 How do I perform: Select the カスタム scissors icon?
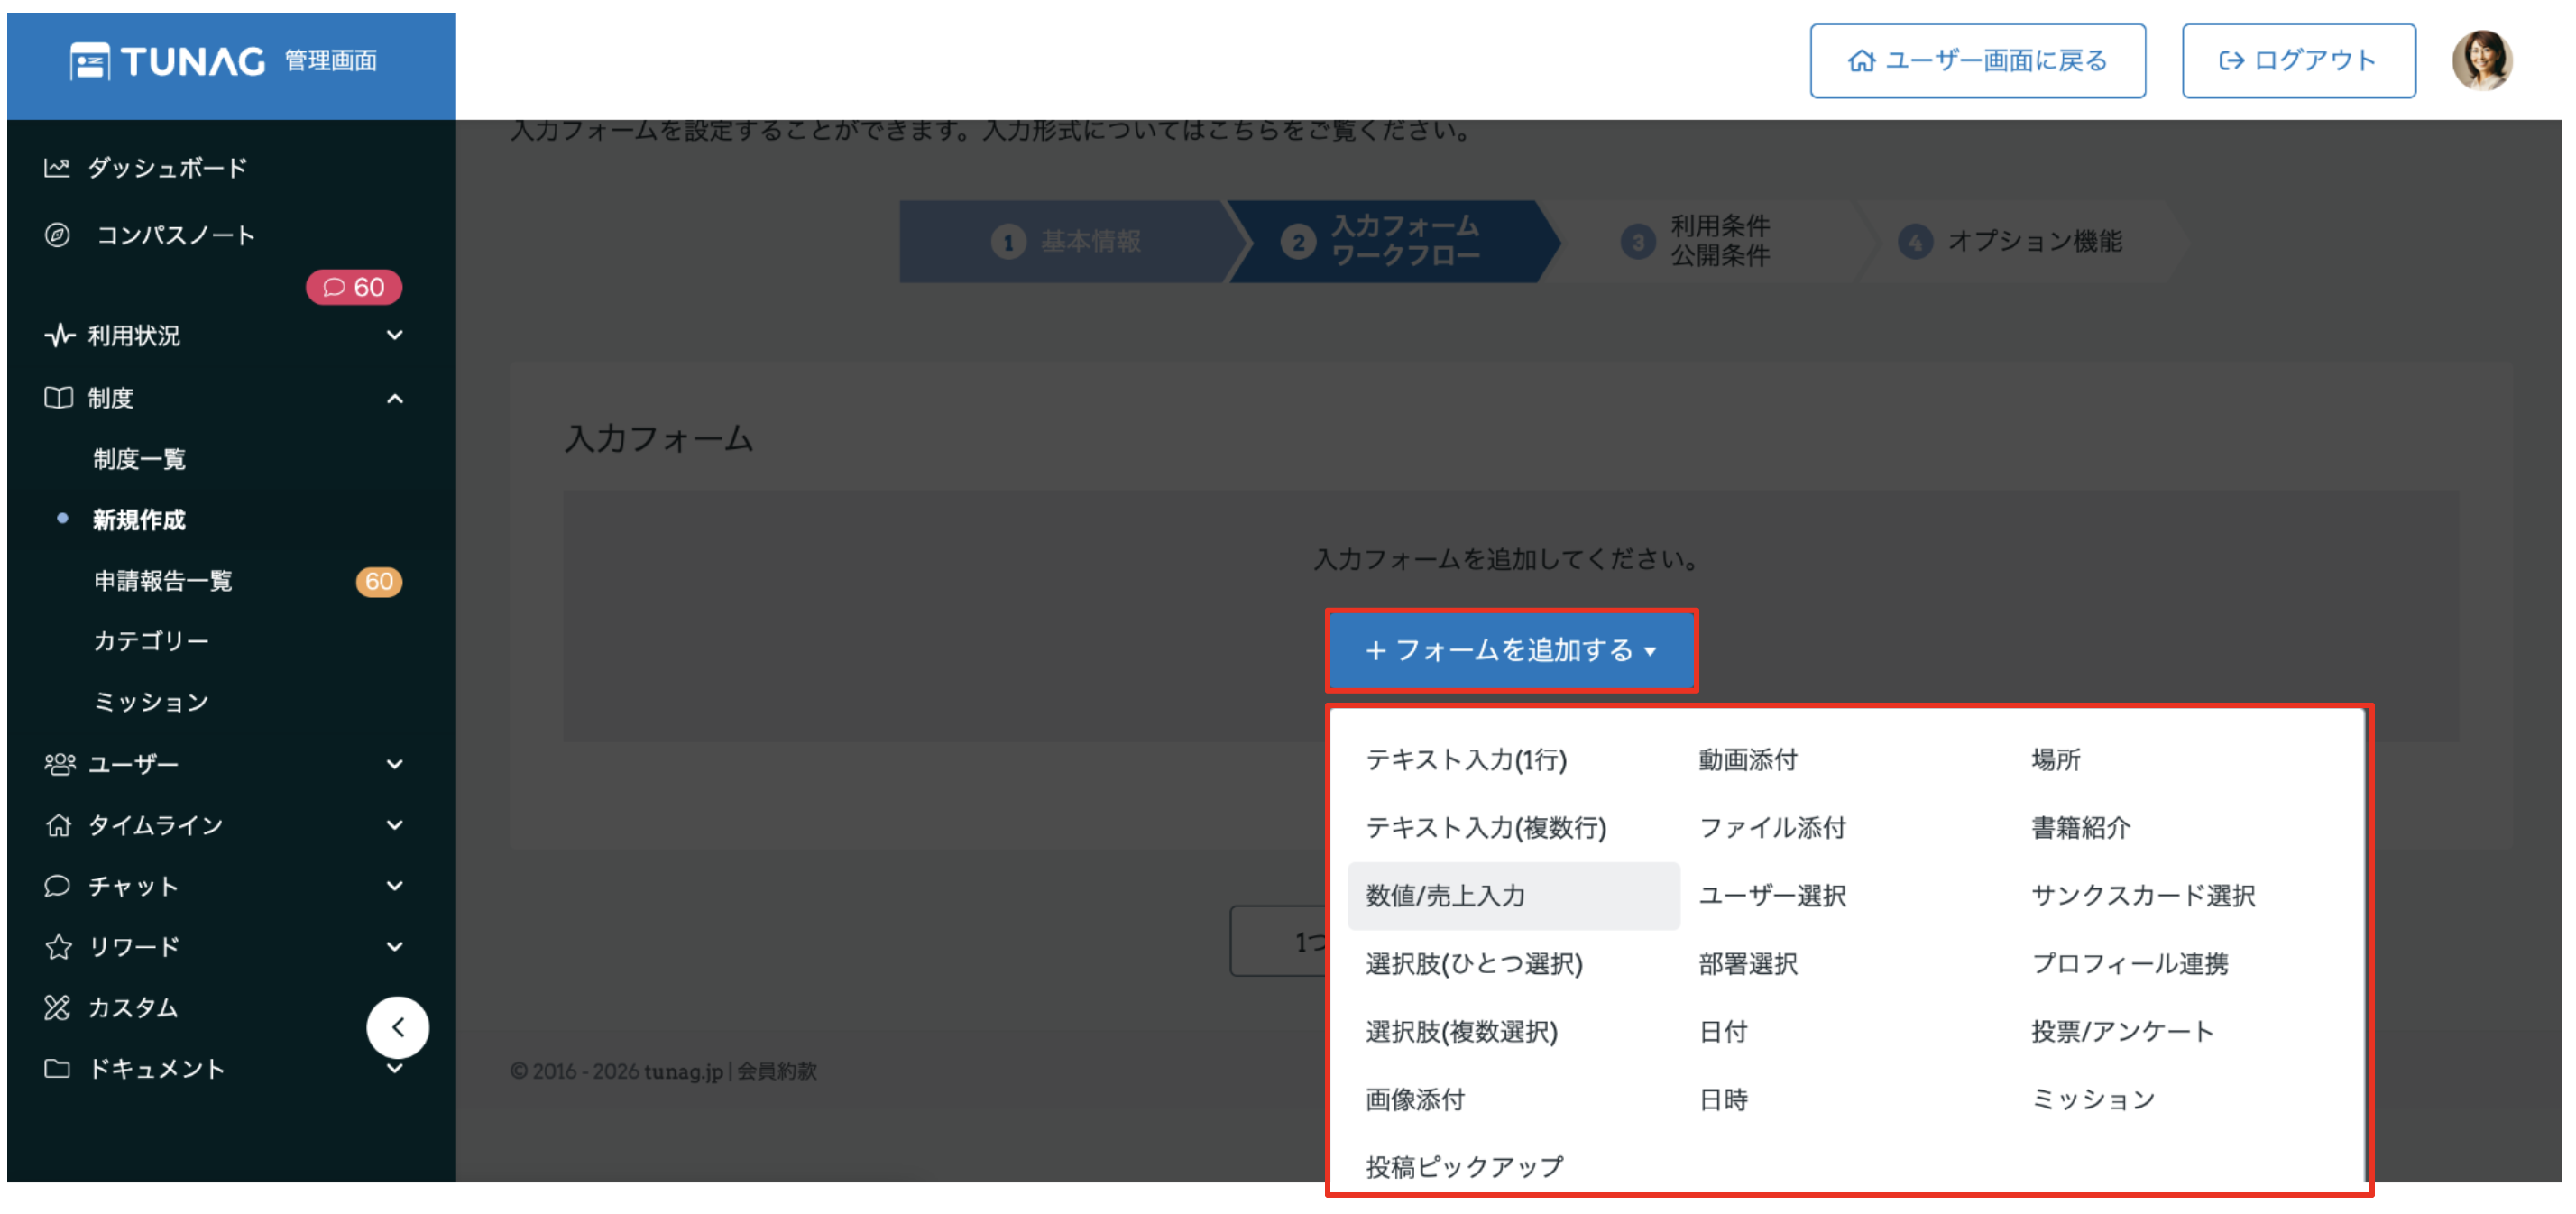click(x=57, y=1007)
